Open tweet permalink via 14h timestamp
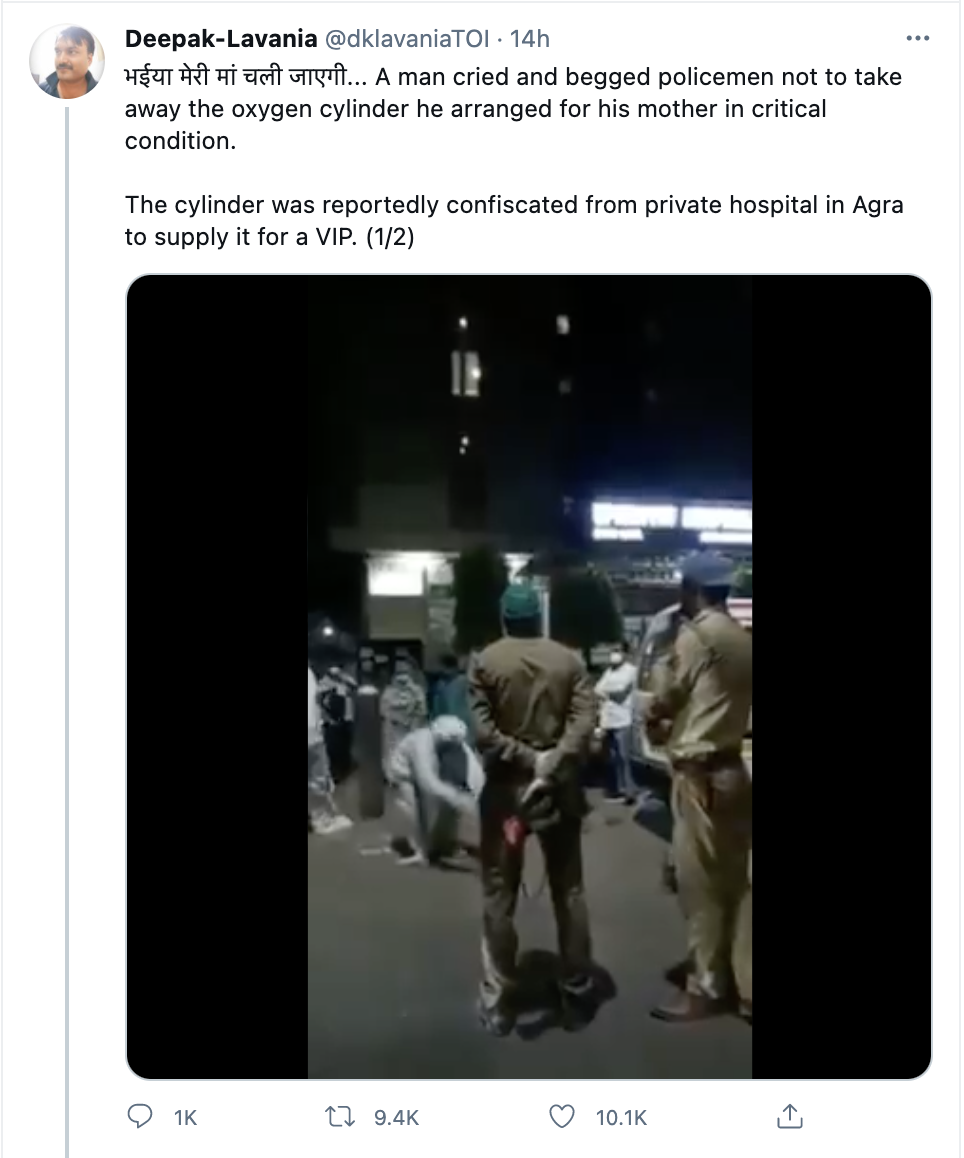Screen dimensions: 964x1158 tap(530, 39)
